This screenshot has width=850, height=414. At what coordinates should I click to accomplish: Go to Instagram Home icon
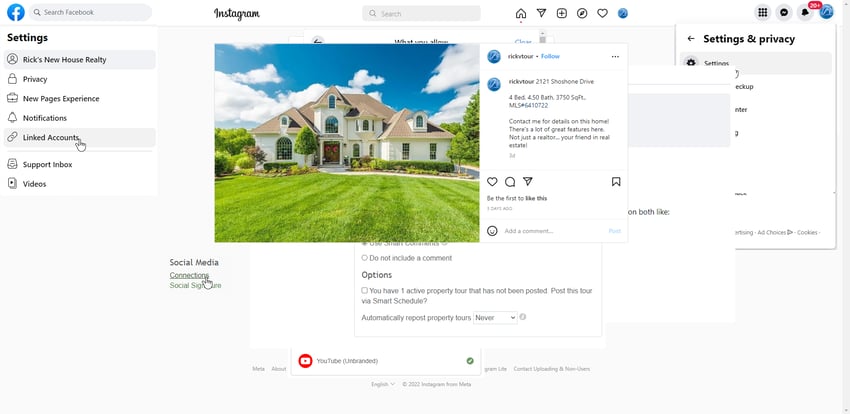pyautogui.click(x=521, y=14)
